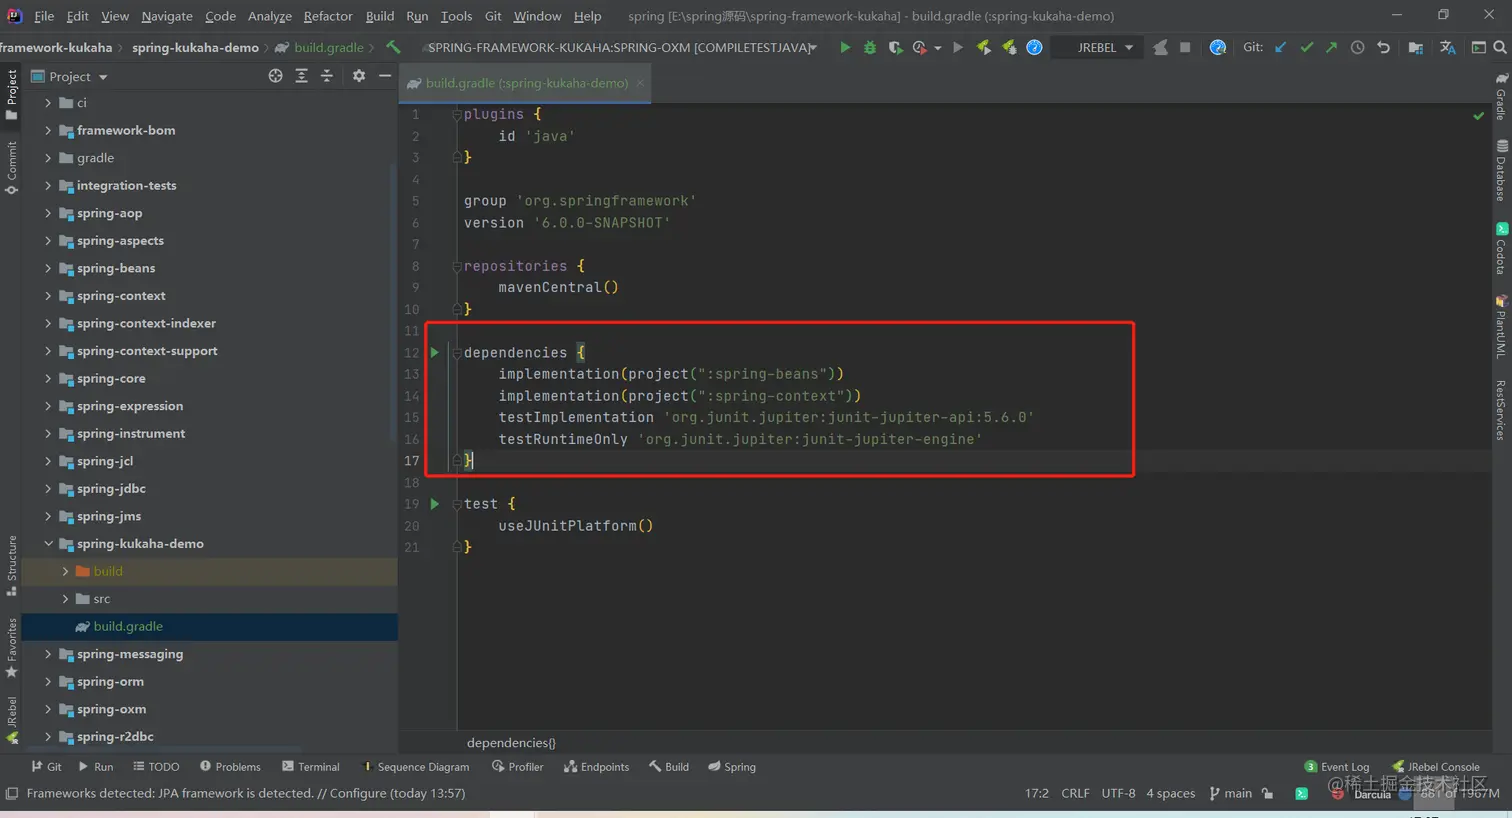Open the Spring tool window
This screenshot has height=818, width=1512.
click(732, 767)
